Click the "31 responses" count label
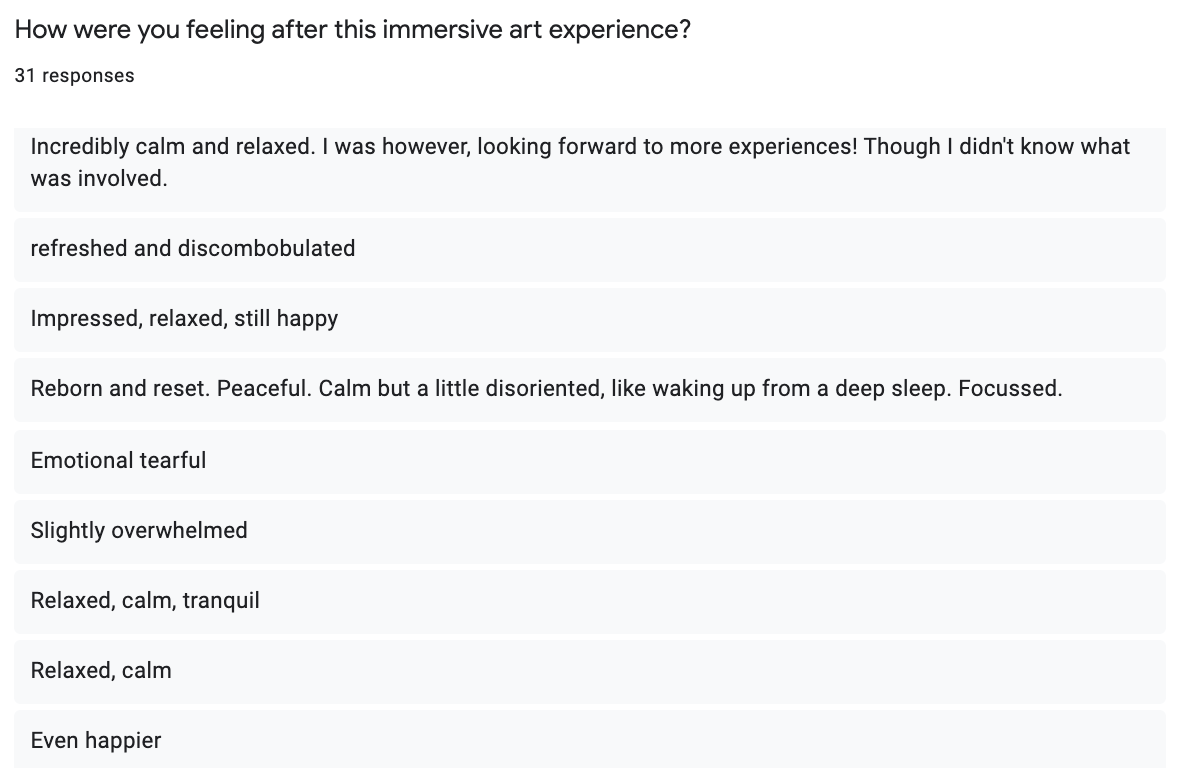This screenshot has height=776, width=1186. coord(74,76)
